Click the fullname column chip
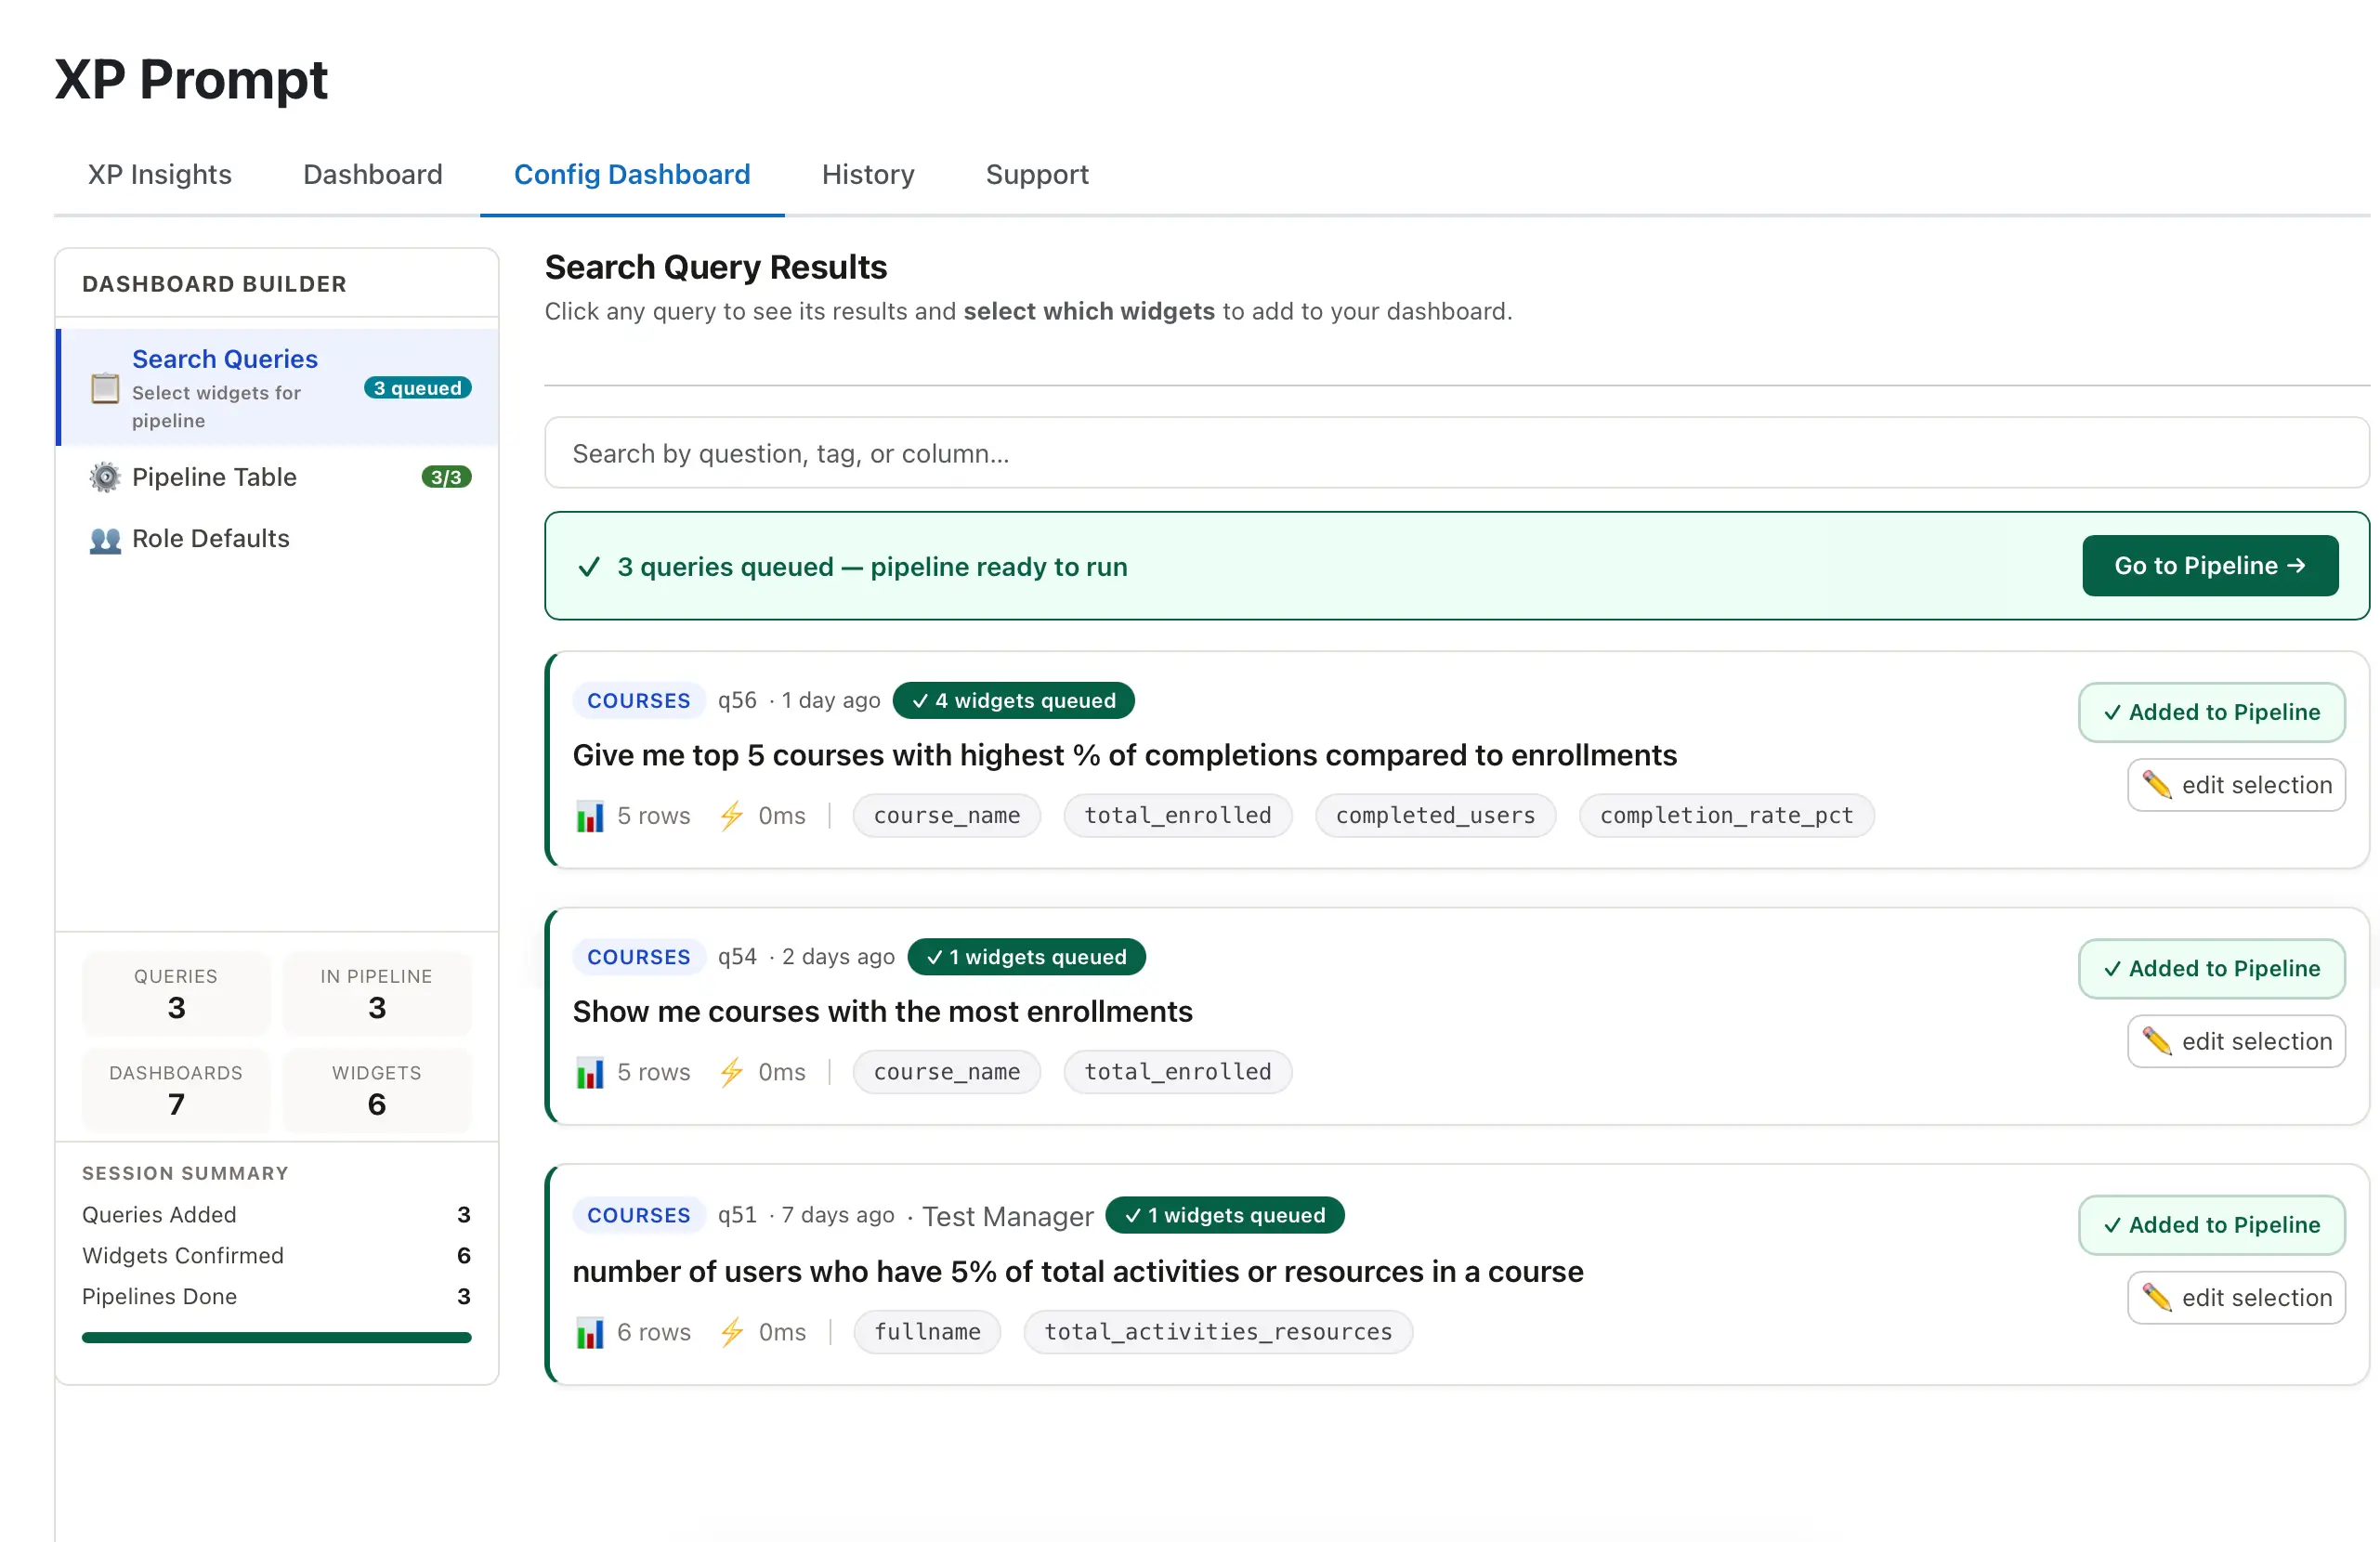Image resolution: width=2380 pixels, height=1542 pixels. (x=927, y=1332)
